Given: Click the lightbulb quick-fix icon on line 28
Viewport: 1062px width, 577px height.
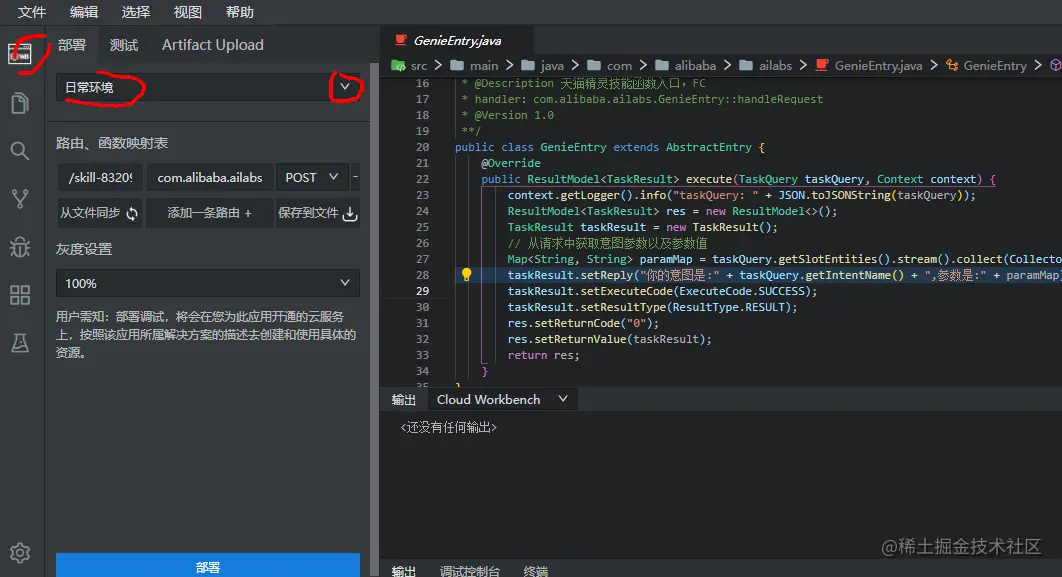Looking at the screenshot, I should (x=466, y=274).
